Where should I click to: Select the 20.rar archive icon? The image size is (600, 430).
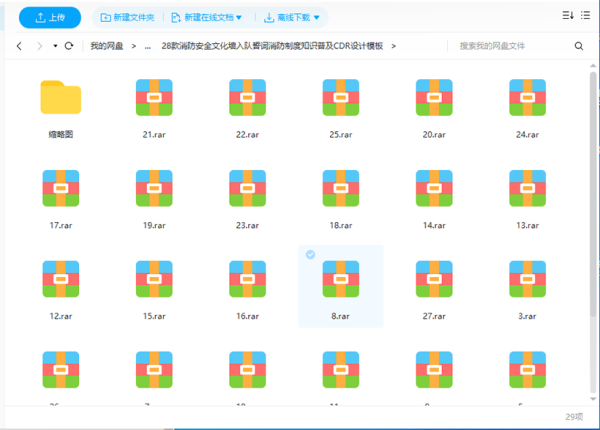(434, 98)
